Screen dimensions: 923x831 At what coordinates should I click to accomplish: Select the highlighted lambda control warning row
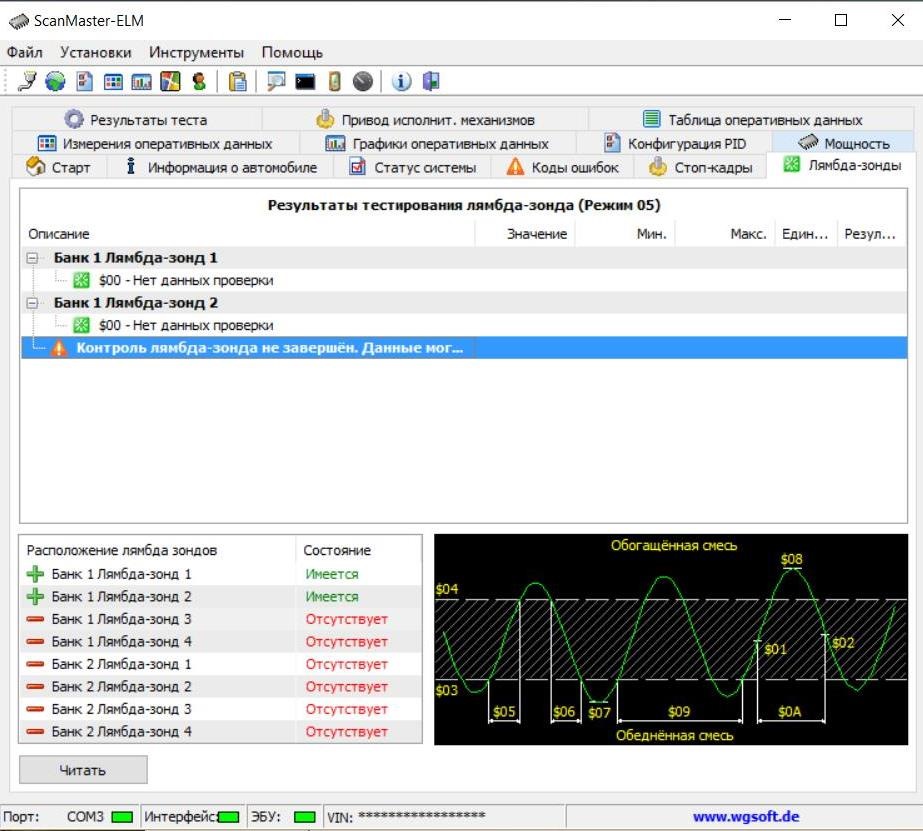270,348
